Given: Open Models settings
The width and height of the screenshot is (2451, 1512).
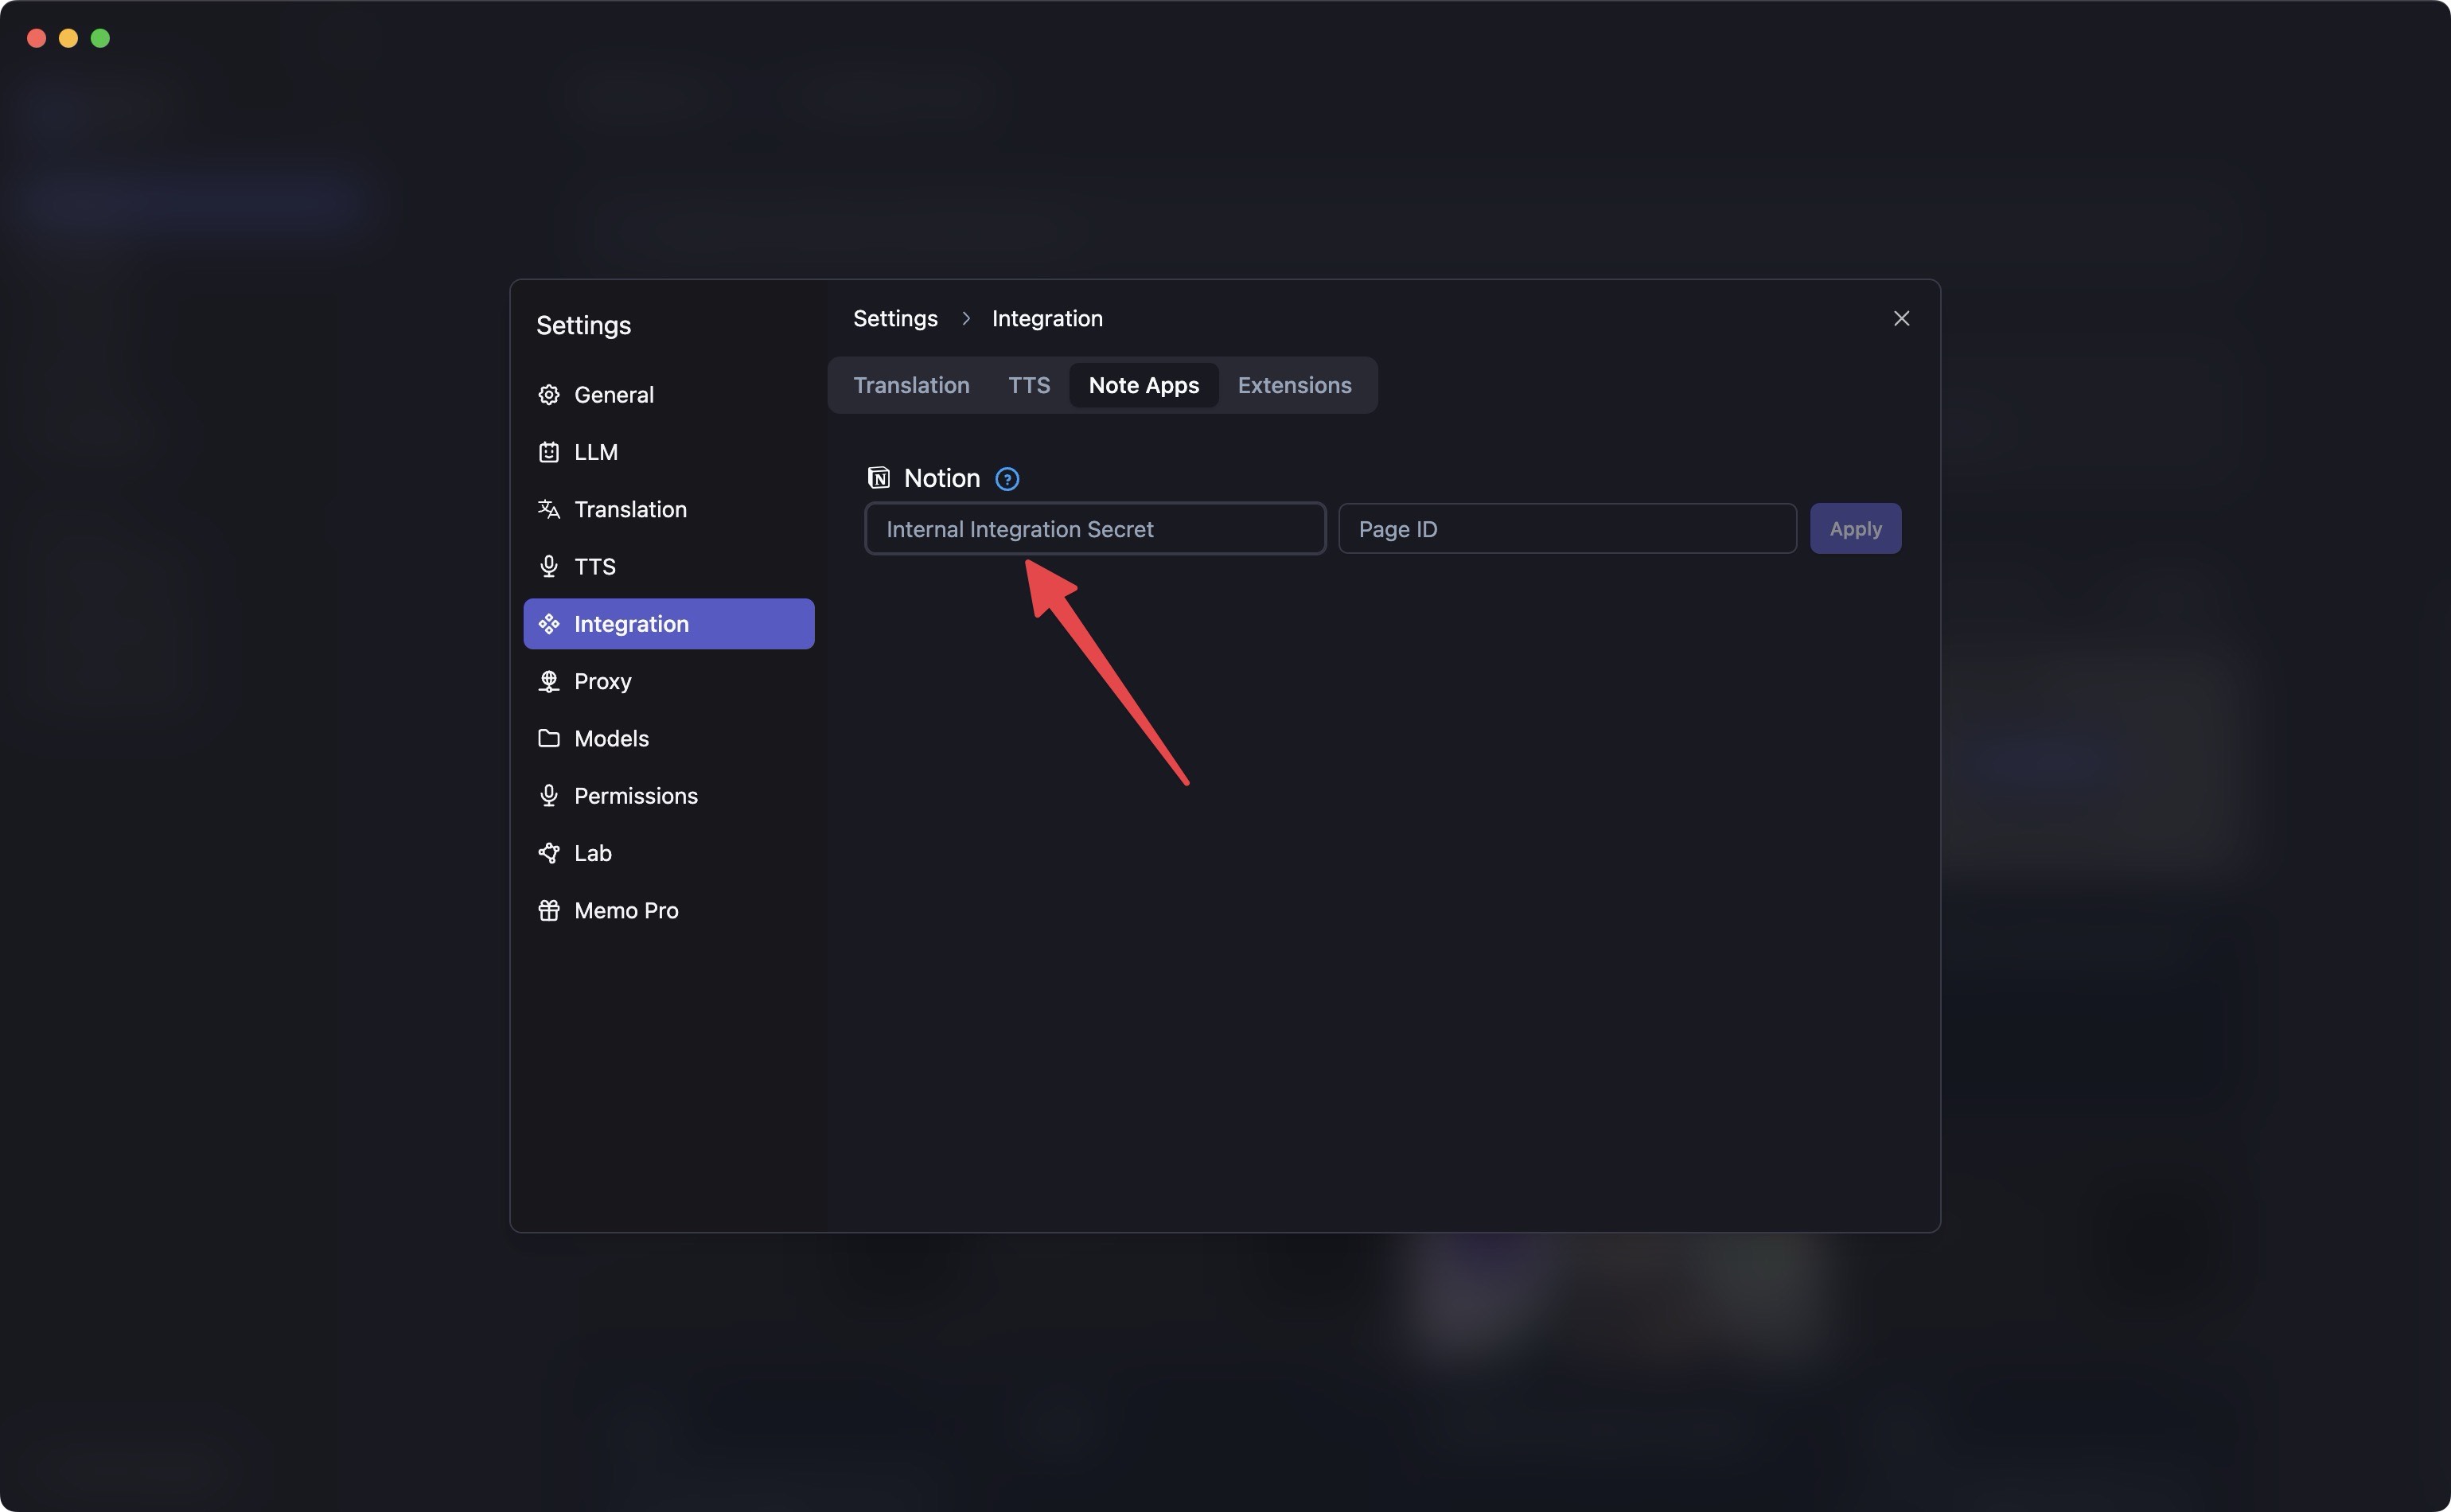Looking at the screenshot, I should pos(668,738).
